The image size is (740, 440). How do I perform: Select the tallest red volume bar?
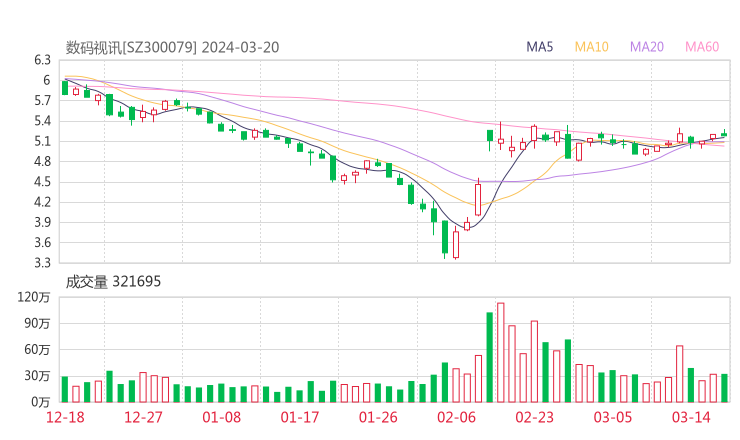tap(501, 353)
